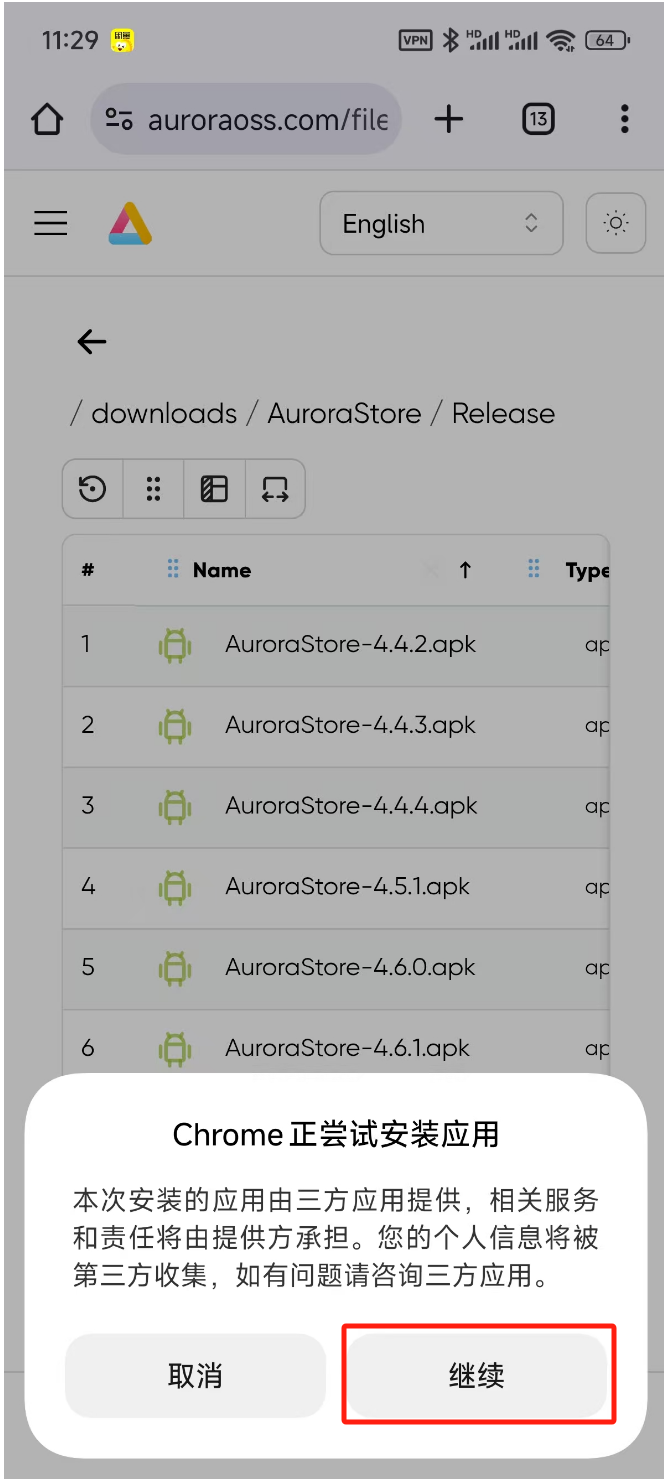Tap the Aurora OSS logo
Viewport: 664px width, 1479px height.
tap(130, 223)
